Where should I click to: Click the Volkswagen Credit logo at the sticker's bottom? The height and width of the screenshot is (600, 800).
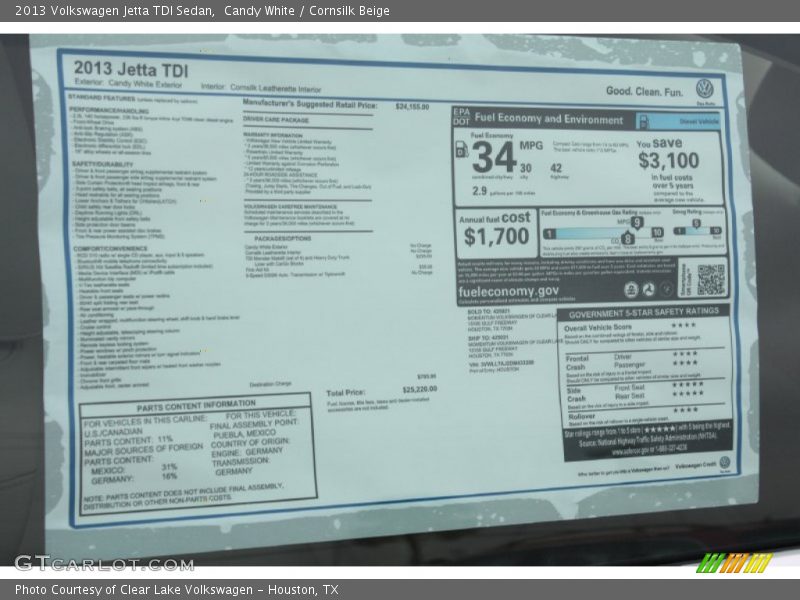(724, 463)
